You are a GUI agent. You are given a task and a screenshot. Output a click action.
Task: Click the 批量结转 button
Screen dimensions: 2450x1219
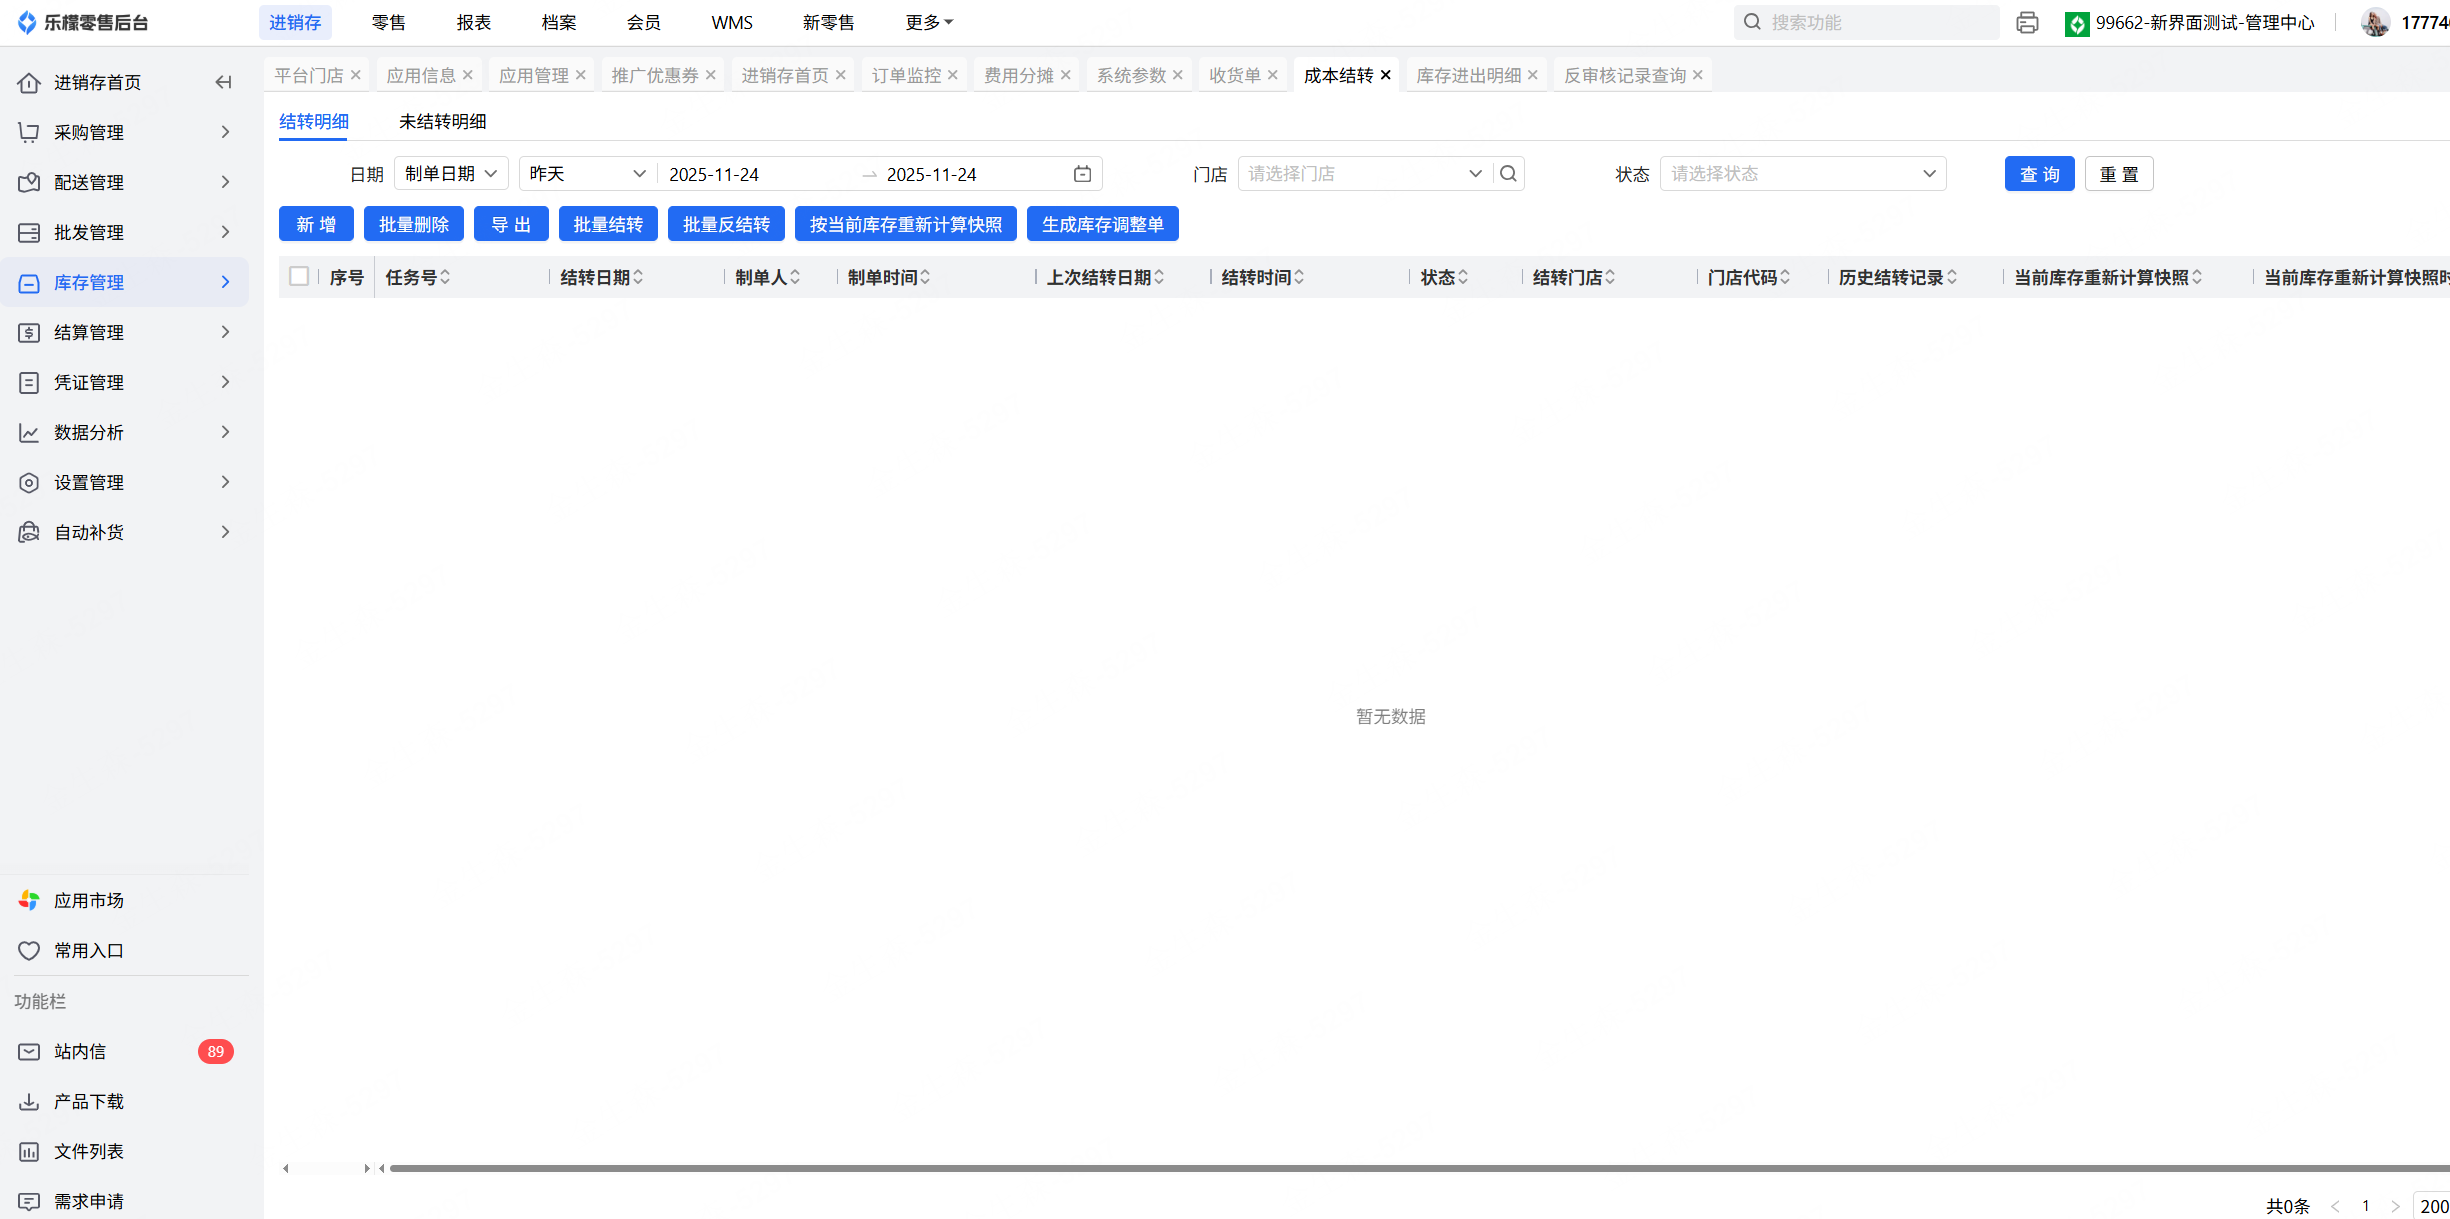(608, 224)
